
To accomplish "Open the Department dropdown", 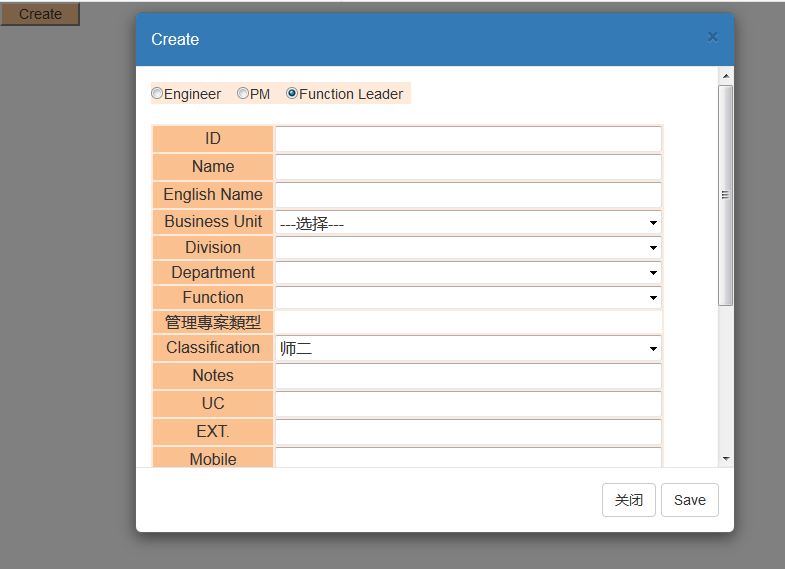I will point(468,273).
